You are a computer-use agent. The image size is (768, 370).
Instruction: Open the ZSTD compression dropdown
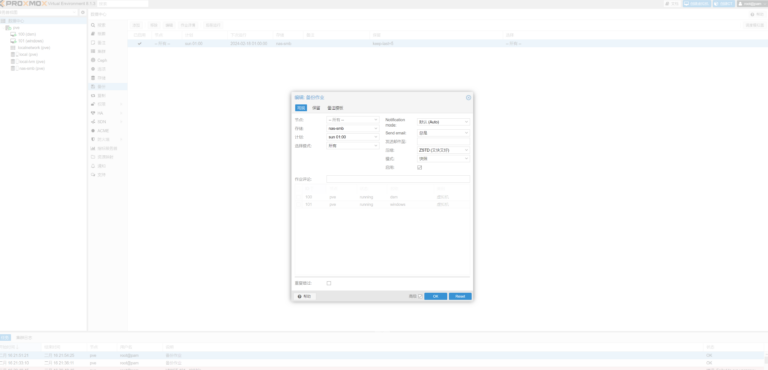[x=443, y=150]
